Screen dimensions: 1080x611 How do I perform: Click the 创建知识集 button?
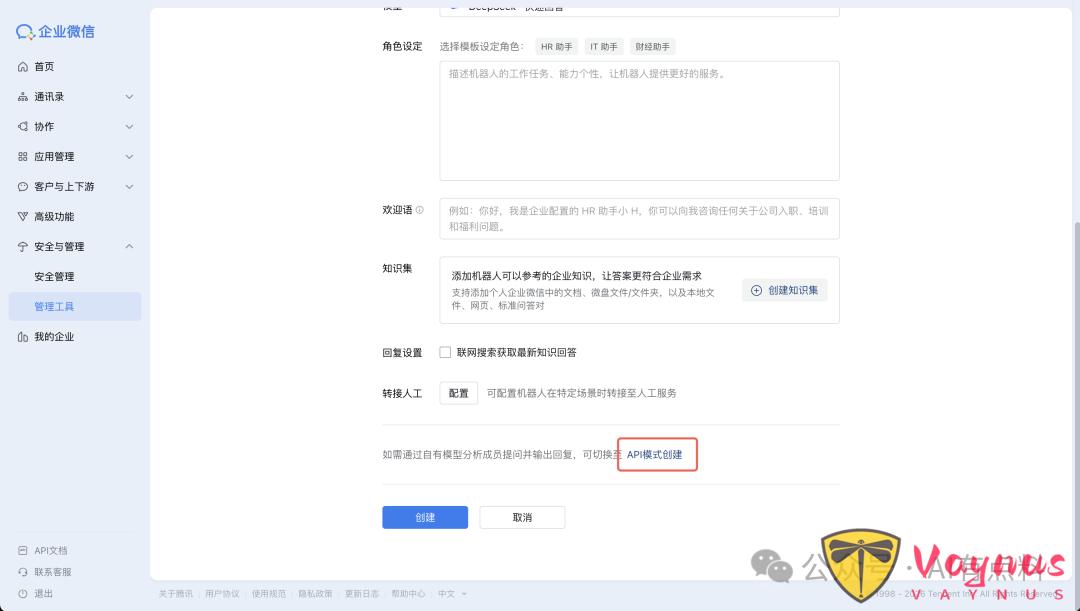coord(785,289)
